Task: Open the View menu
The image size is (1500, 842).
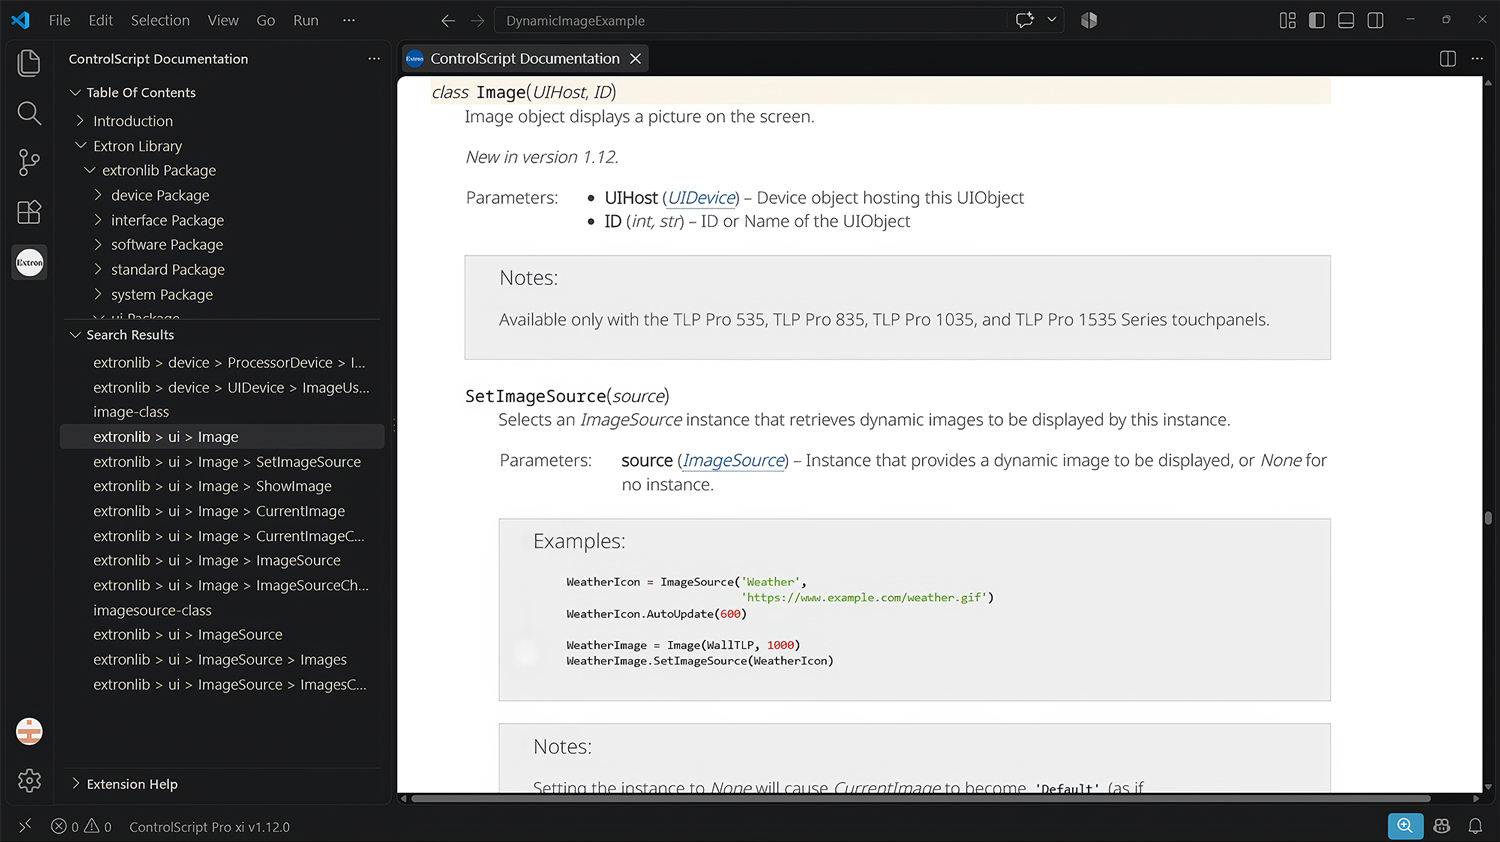Action: (223, 20)
